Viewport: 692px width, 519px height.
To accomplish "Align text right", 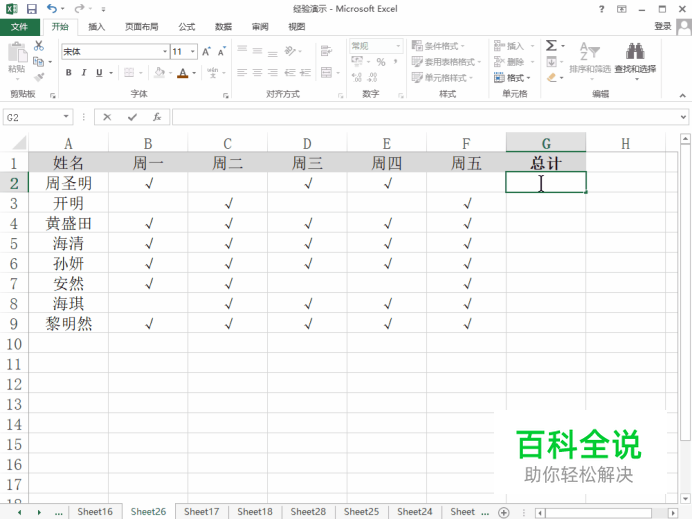I will click(x=273, y=72).
